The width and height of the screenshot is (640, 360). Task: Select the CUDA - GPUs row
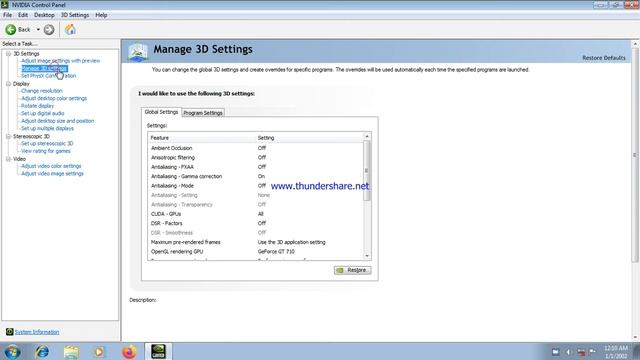click(x=255, y=214)
